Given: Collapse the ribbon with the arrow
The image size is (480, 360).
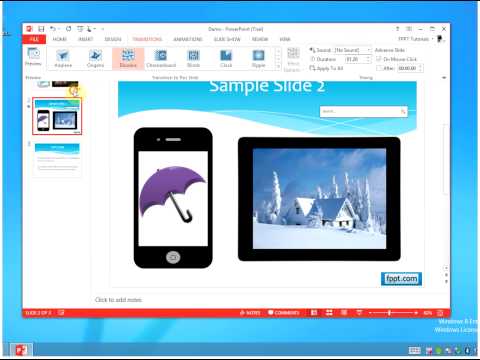Looking at the screenshot, I should (444, 78).
